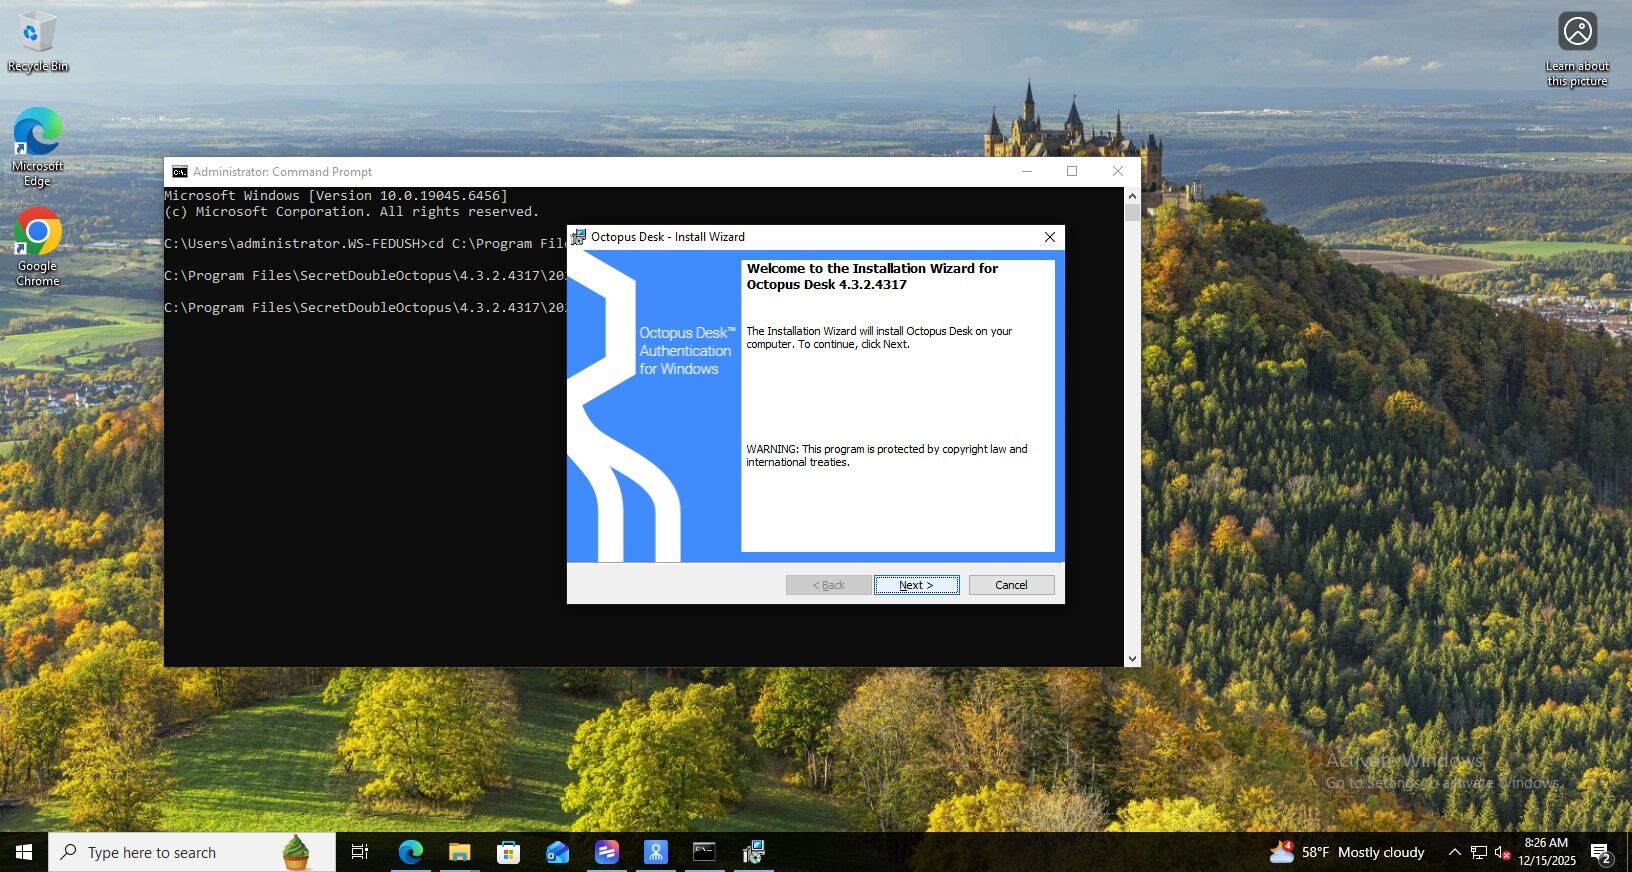Maximize the Administrator Command Prompt window
The height and width of the screenshot is (872, 1632).
(x=1072, y=171)
